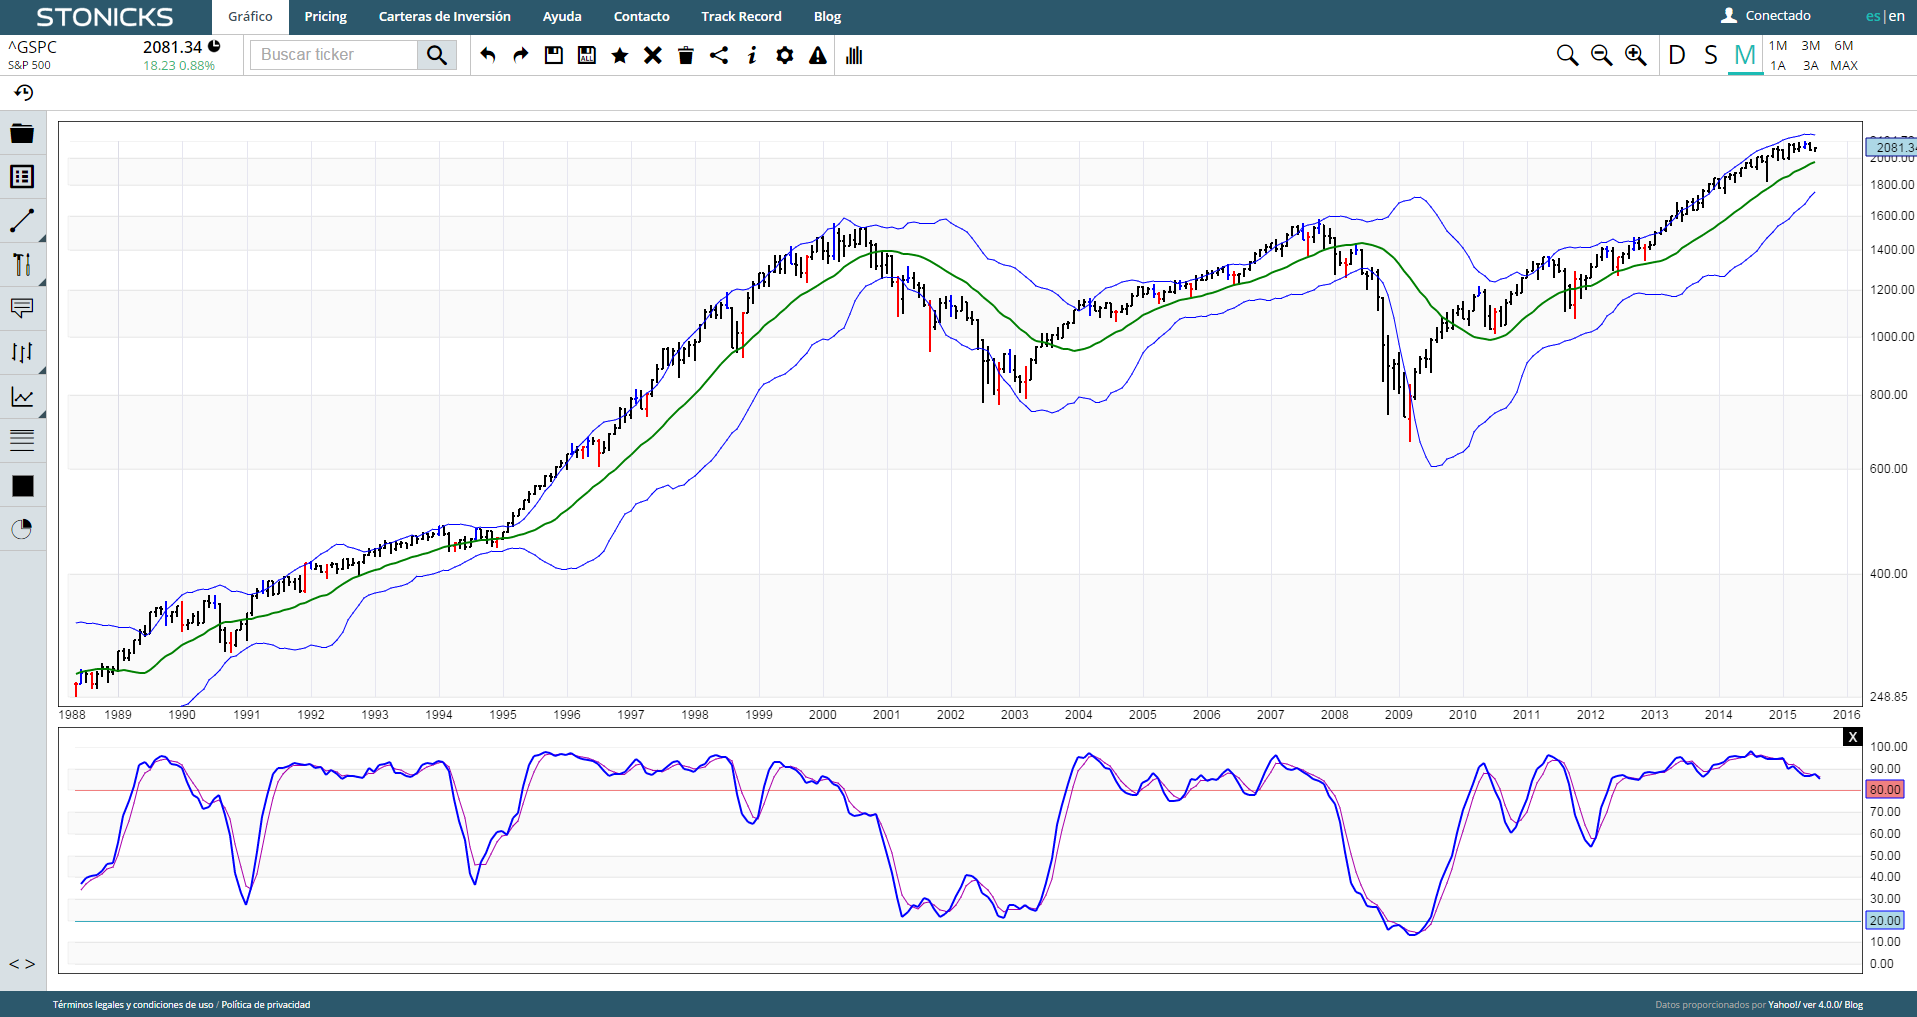This screenshot has width=1917, height=1017.
Task: Open the Gráfico tab
Action: click(250, 17)
